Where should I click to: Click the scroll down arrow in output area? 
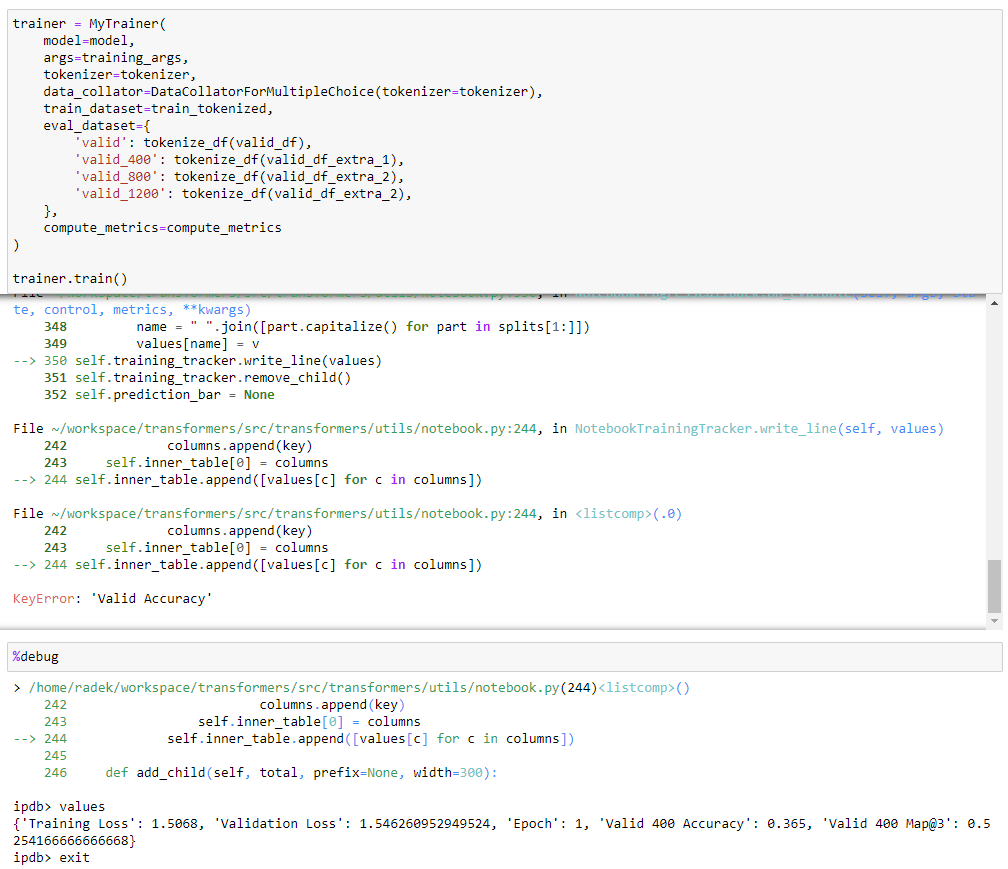click(994, 621)
